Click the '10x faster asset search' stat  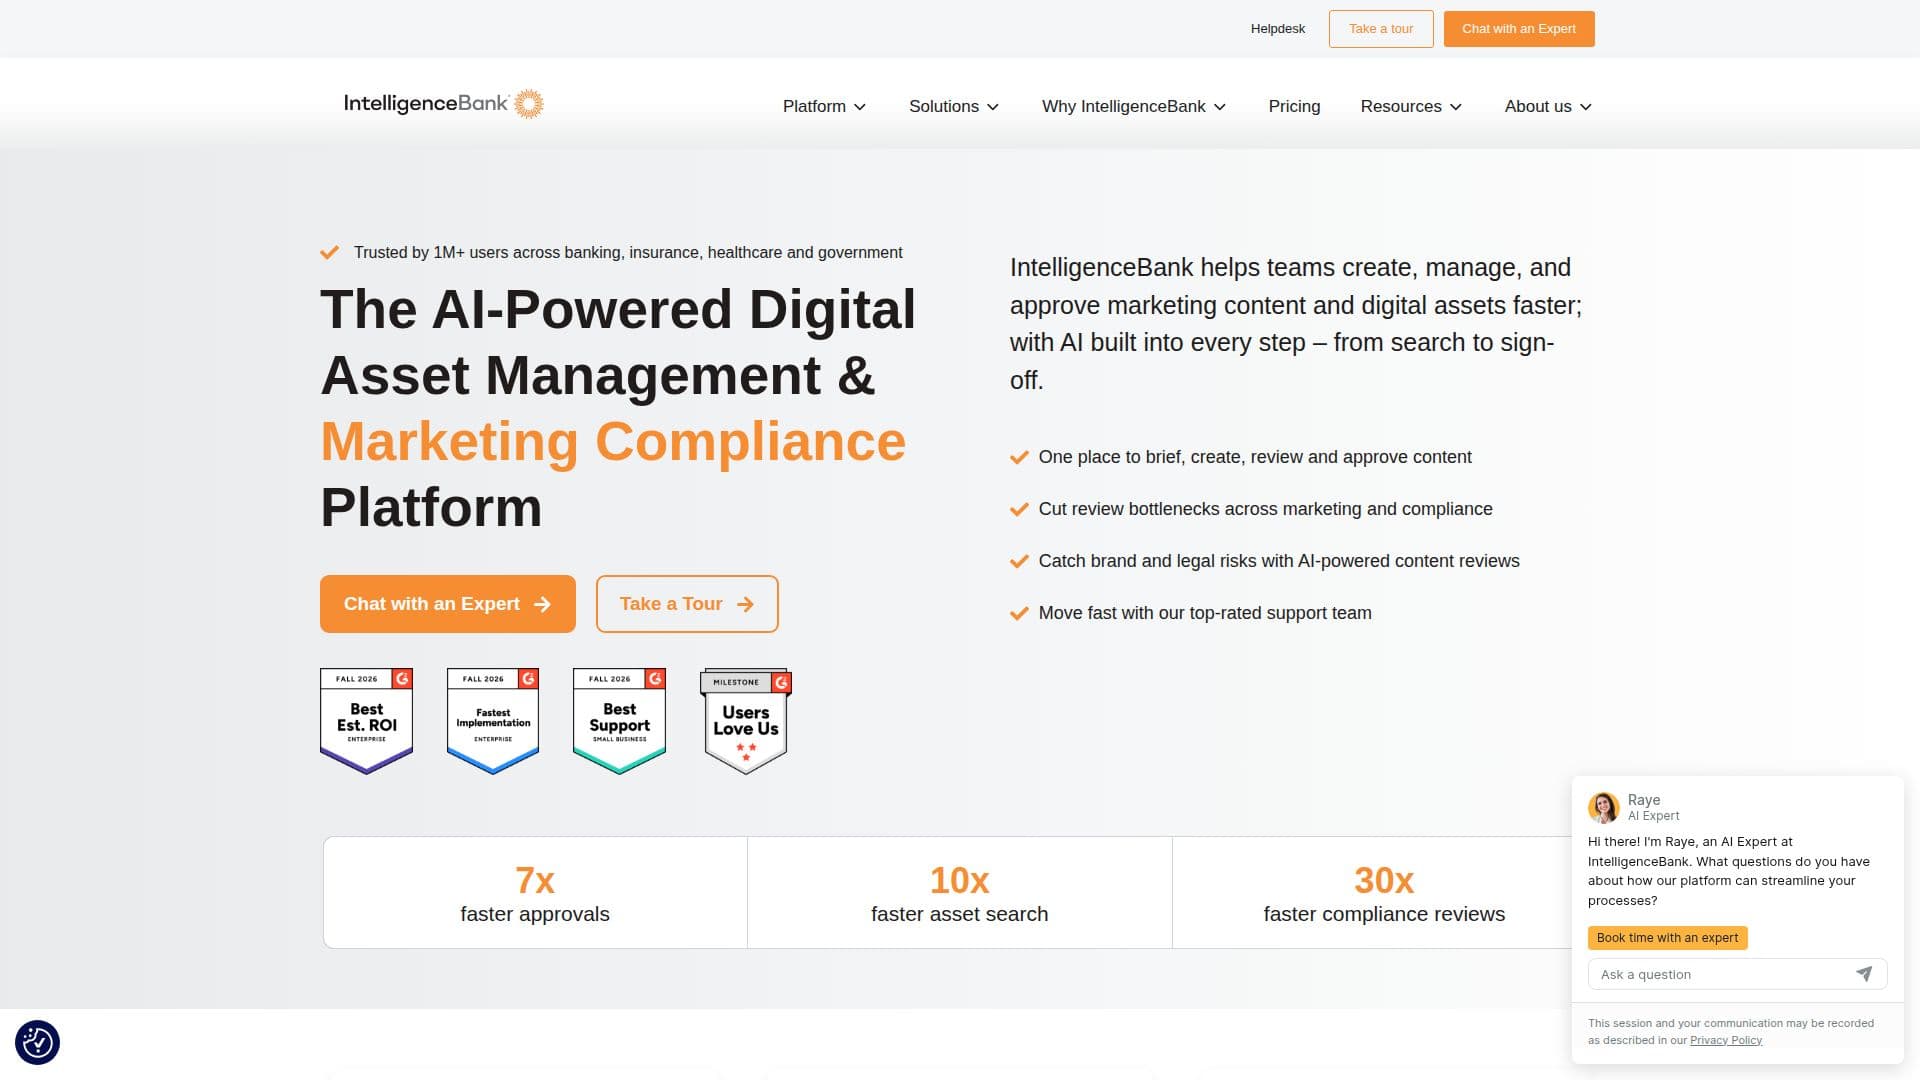(960, 893)
